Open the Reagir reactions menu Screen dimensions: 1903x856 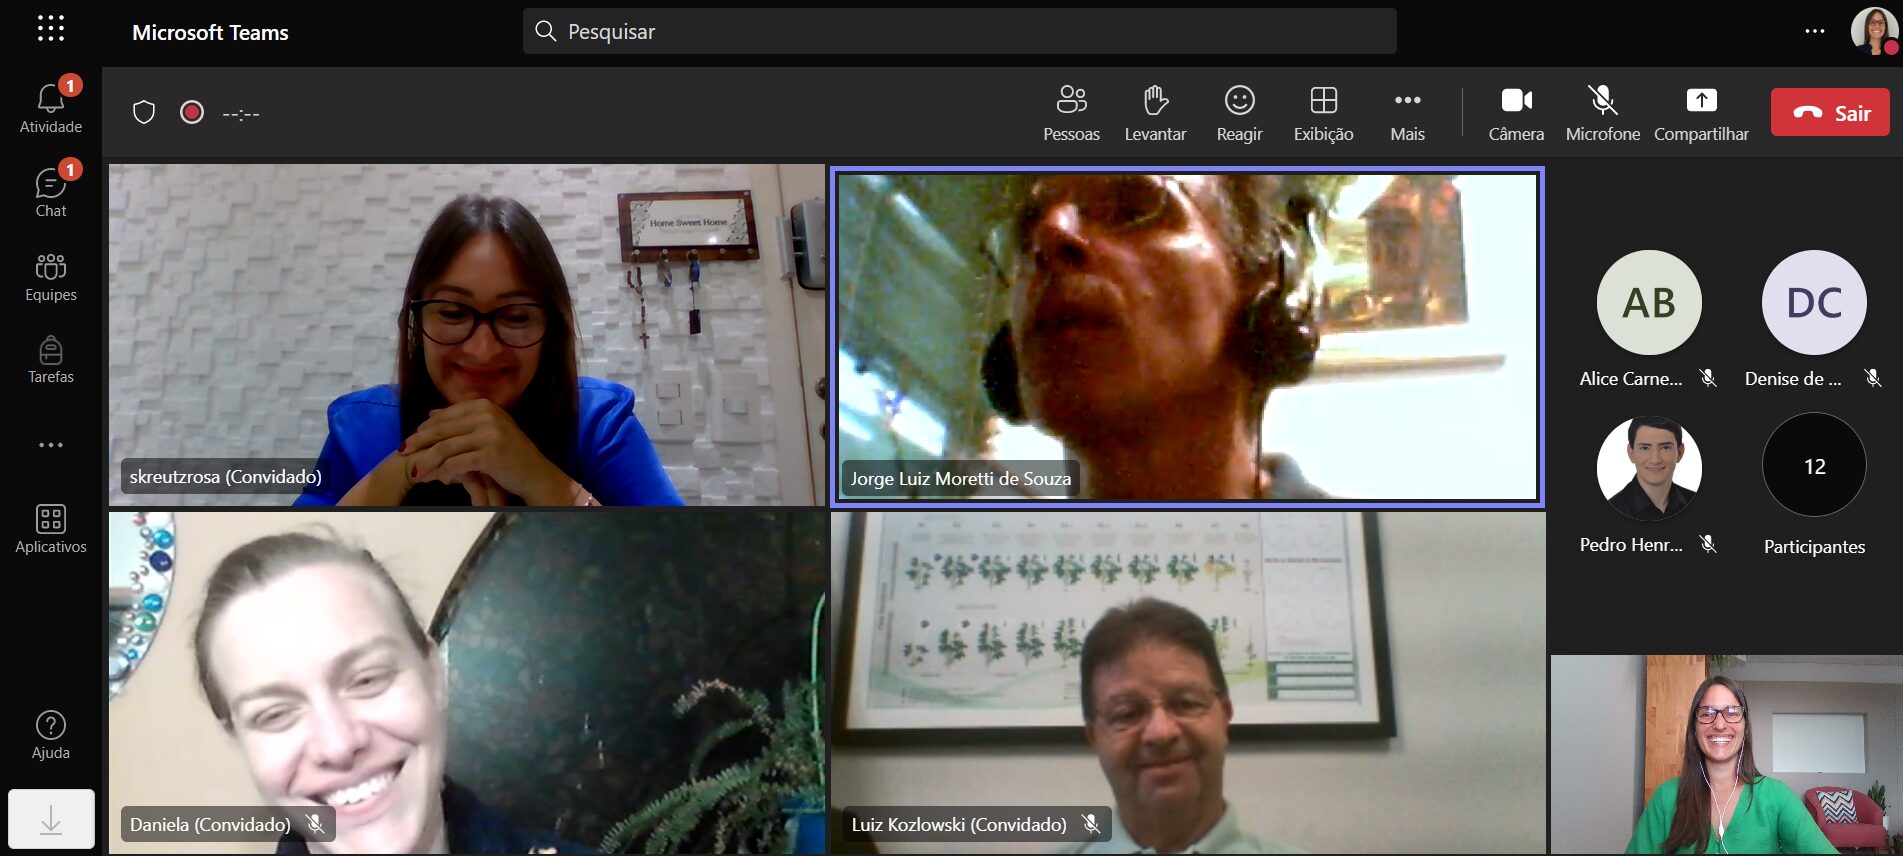click(1239, 113)
